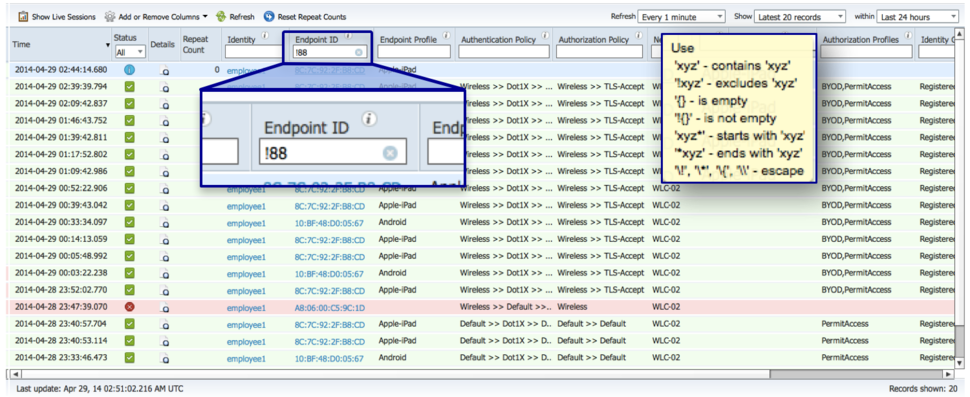Click horizontal scrollbar left arrow
Viewport: 970px width, 397px height.
coord(15,374)
